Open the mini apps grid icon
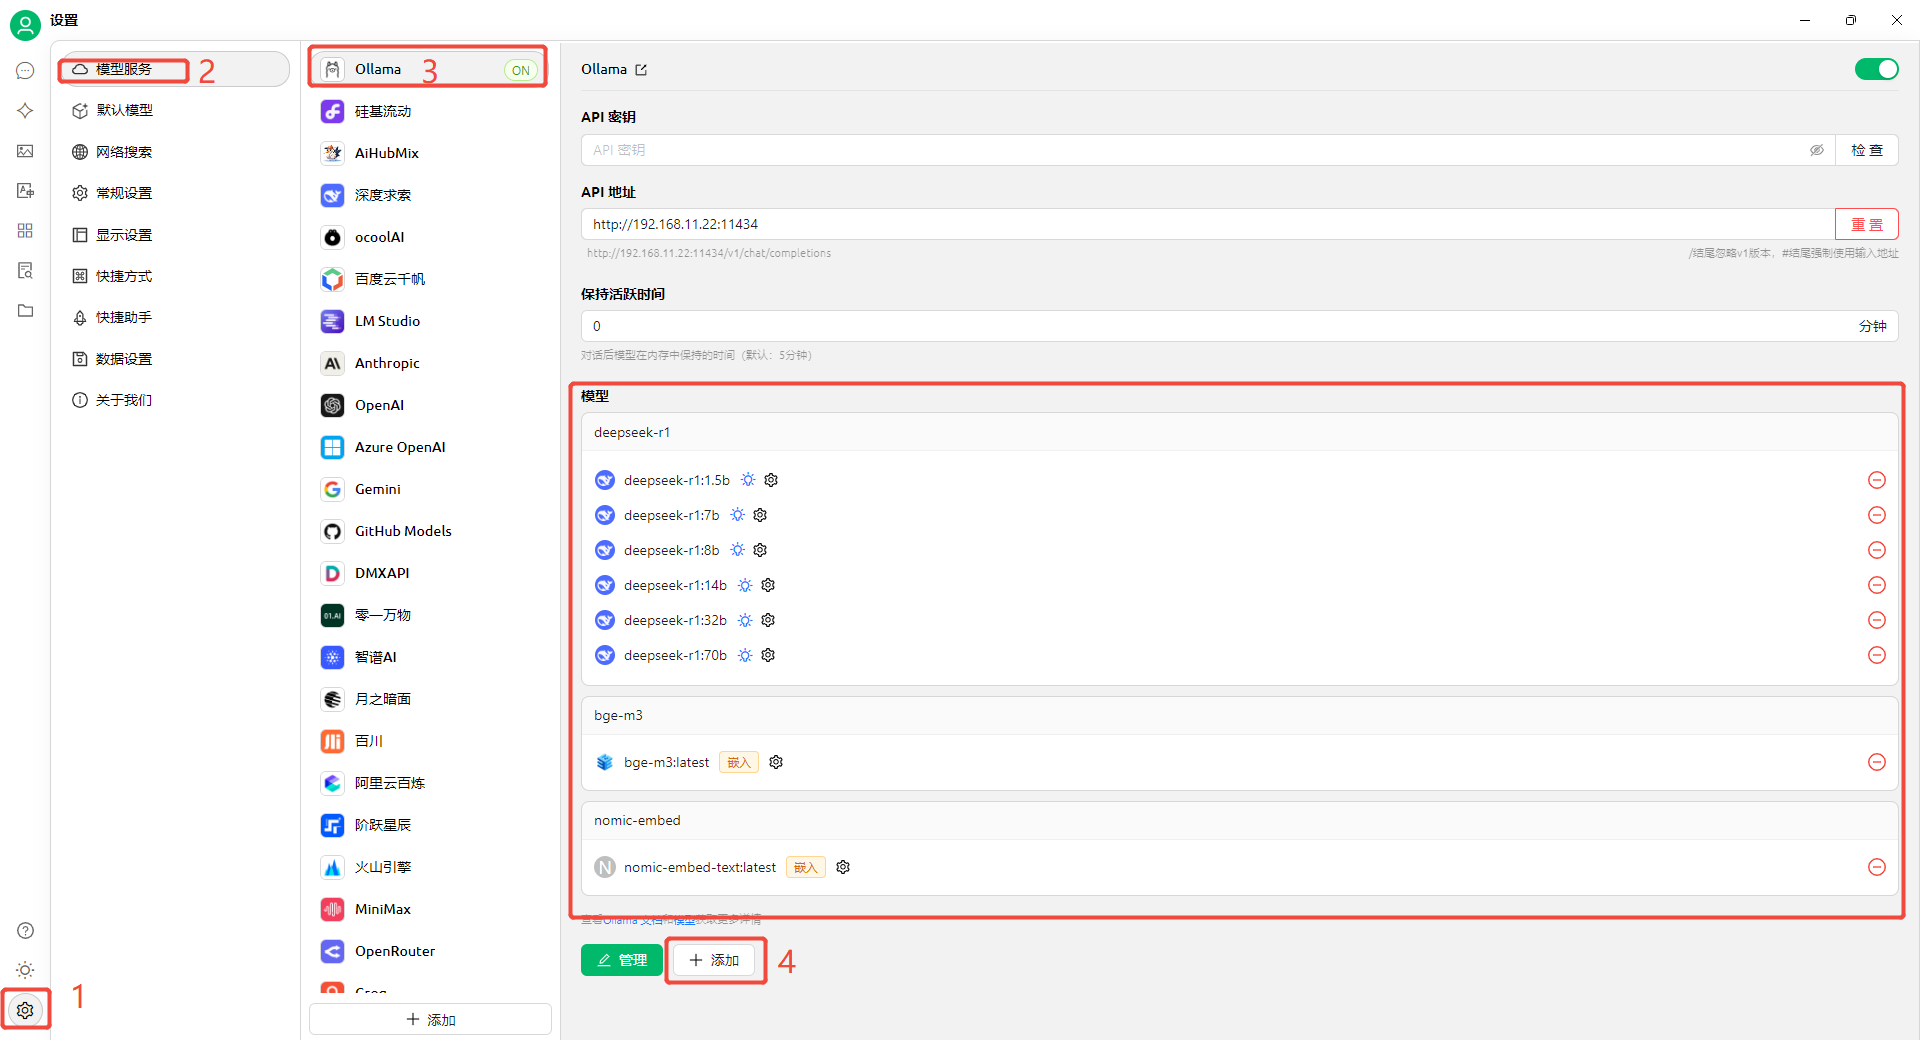This screenshot has height=1040, width=1920. (25, 231)
